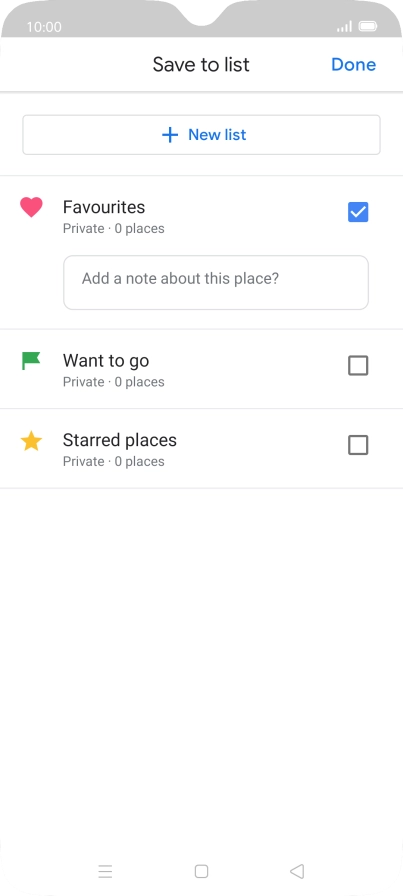Select the Want to go list title
The width and height of the screenshot is (403, 896).
pyautogui.click(x=106, y=361)
